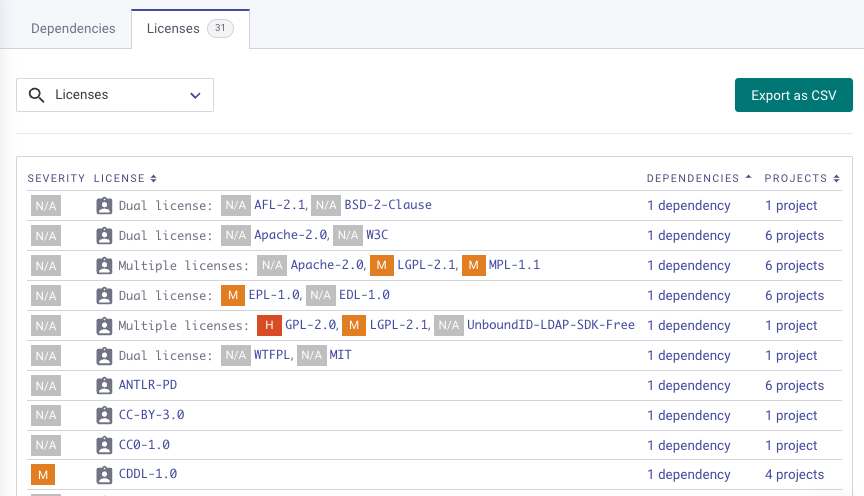The image size is (864, 496).
Task: Sort the table by License column
Action: (x=125, y=178)
